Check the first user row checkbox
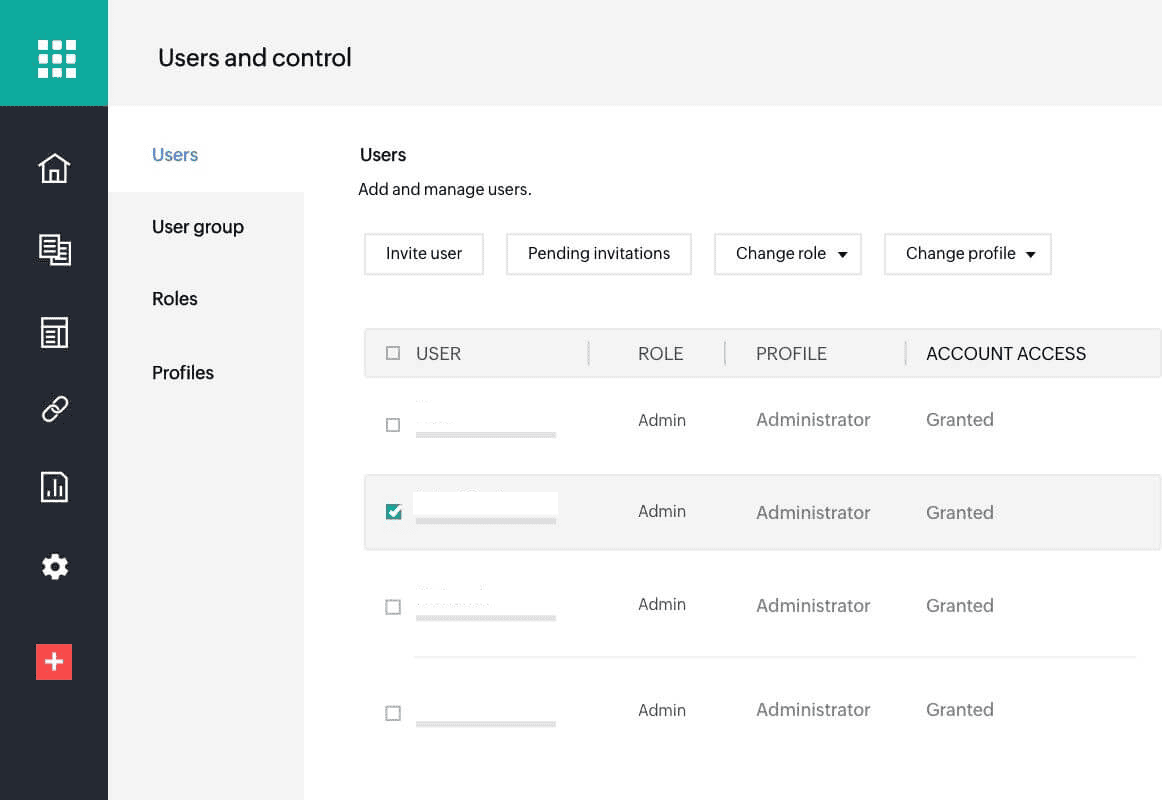 393,425
